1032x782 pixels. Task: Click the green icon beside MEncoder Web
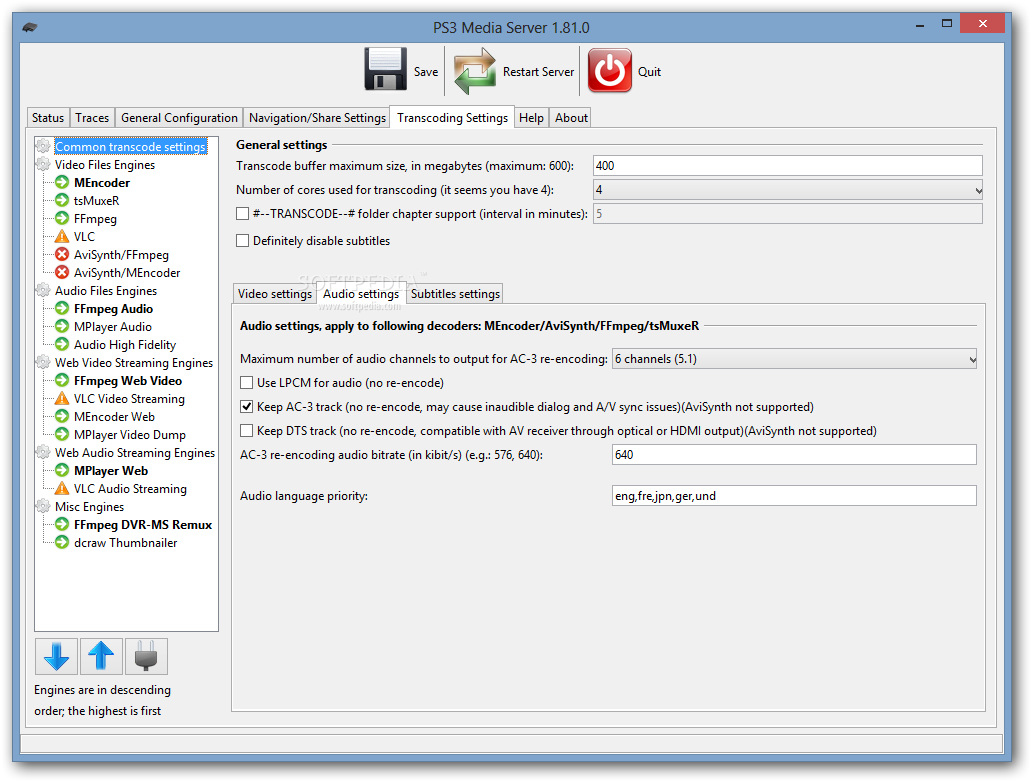[x=62, y=416]
